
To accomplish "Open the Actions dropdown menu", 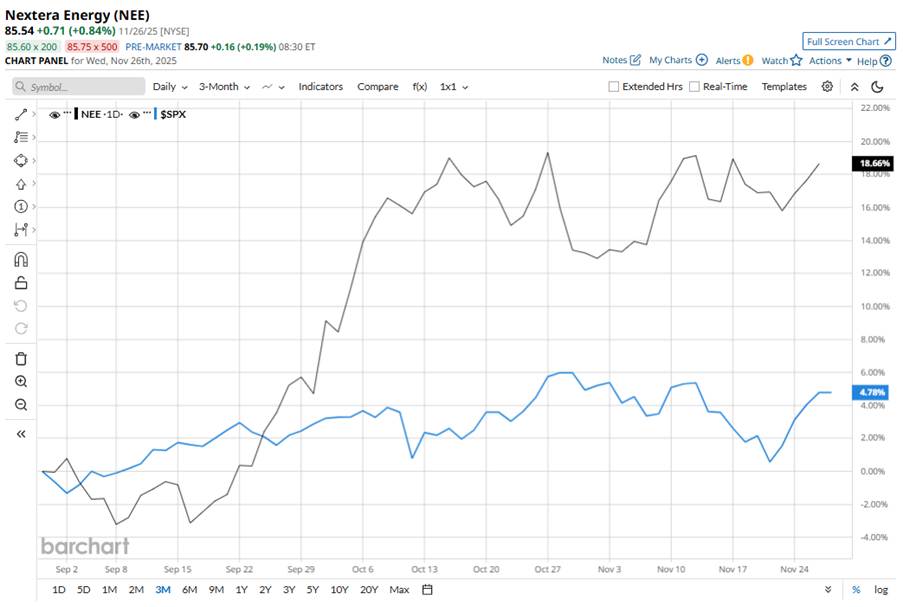I will 830,61.
